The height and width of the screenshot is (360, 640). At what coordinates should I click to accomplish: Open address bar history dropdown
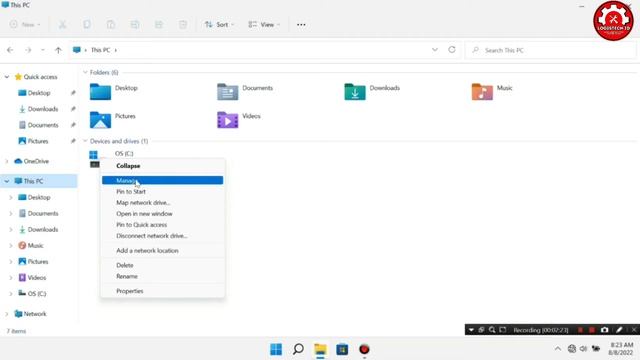click(x=435, y=50)
